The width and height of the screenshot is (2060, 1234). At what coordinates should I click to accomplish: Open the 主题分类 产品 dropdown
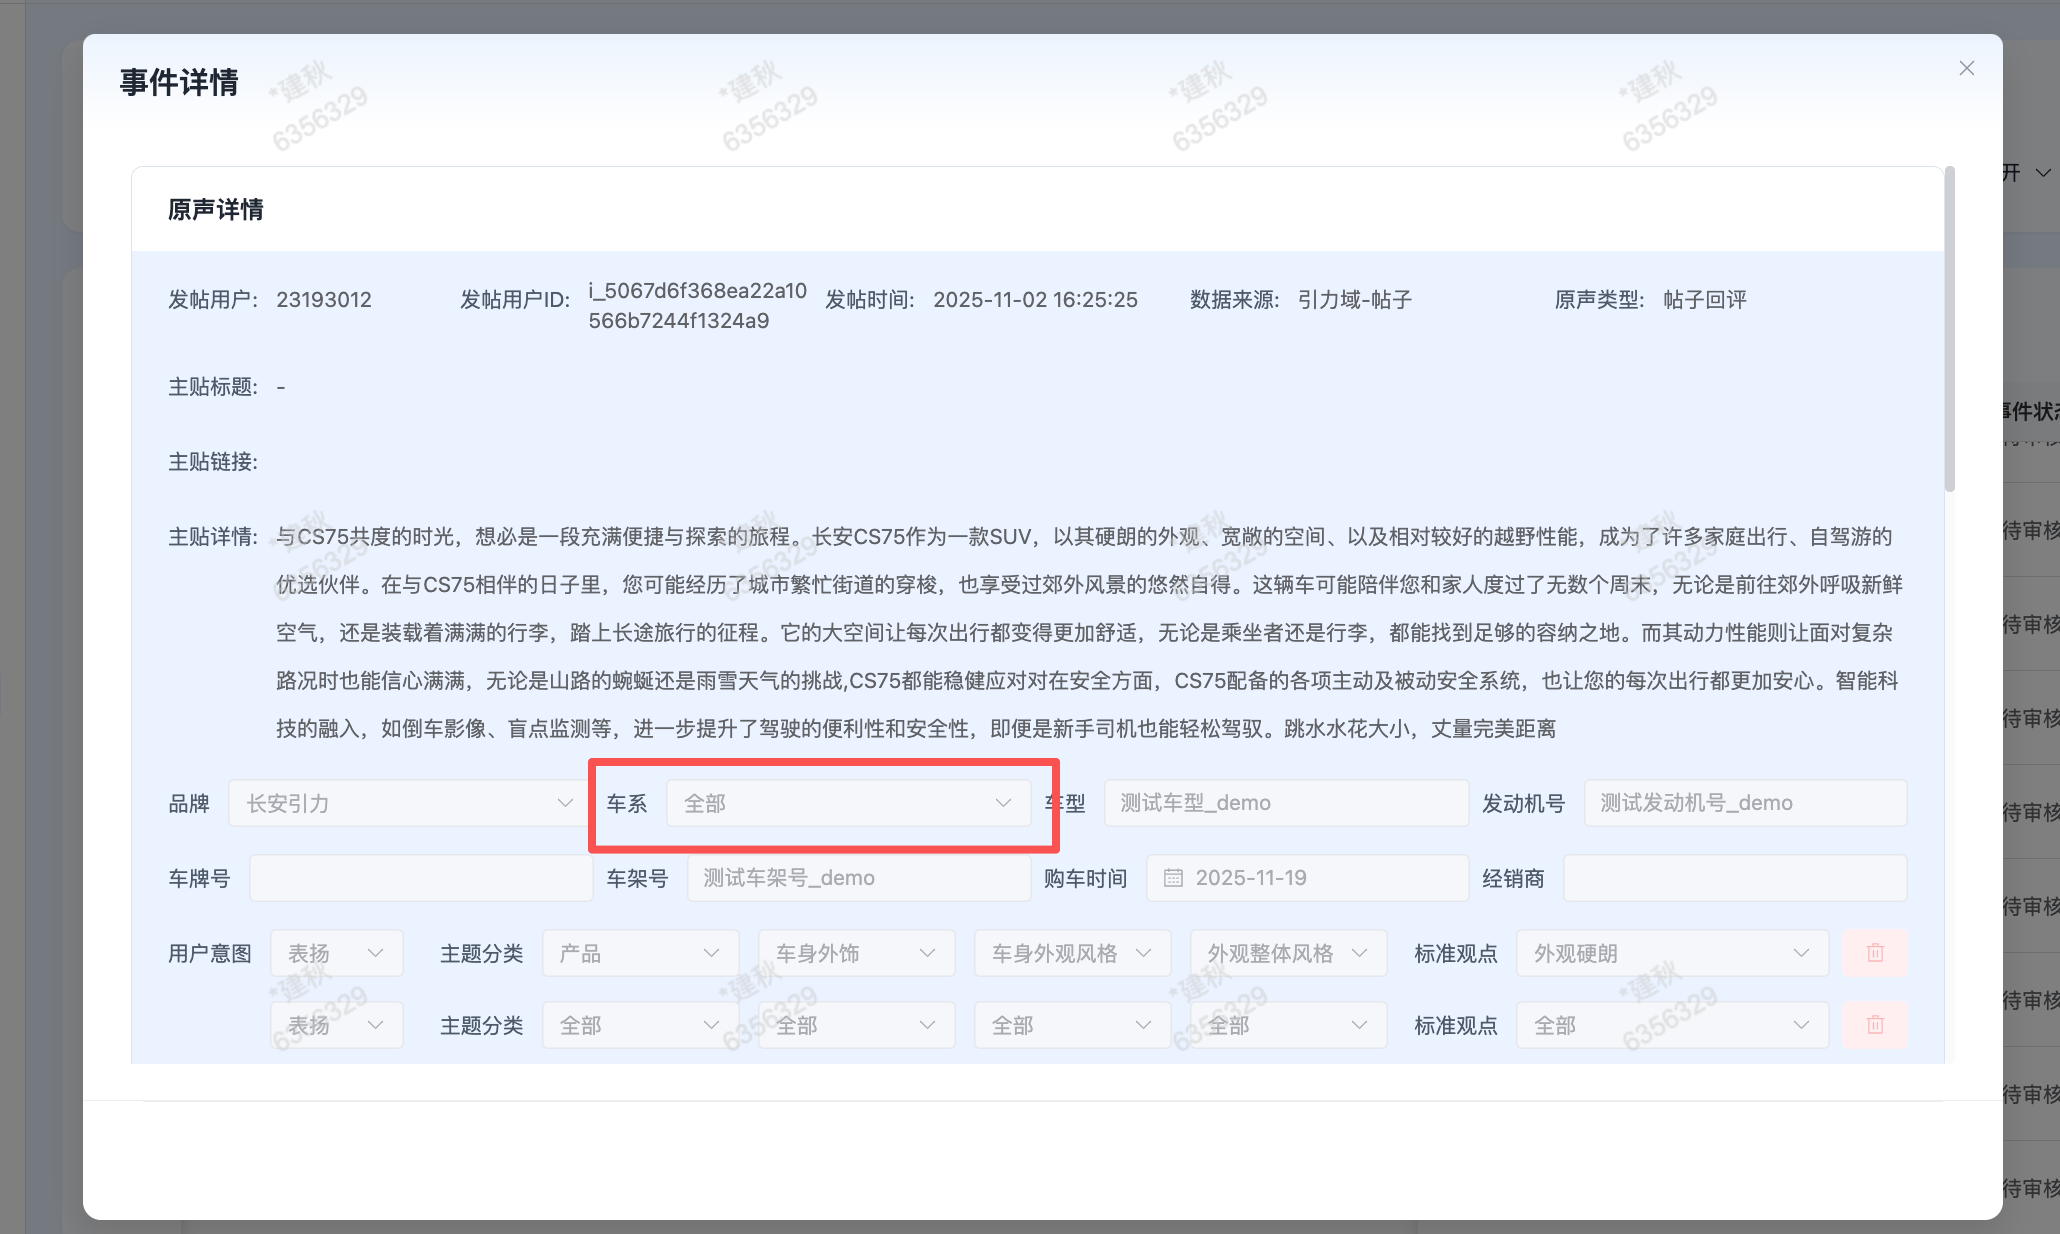(639, 953)
